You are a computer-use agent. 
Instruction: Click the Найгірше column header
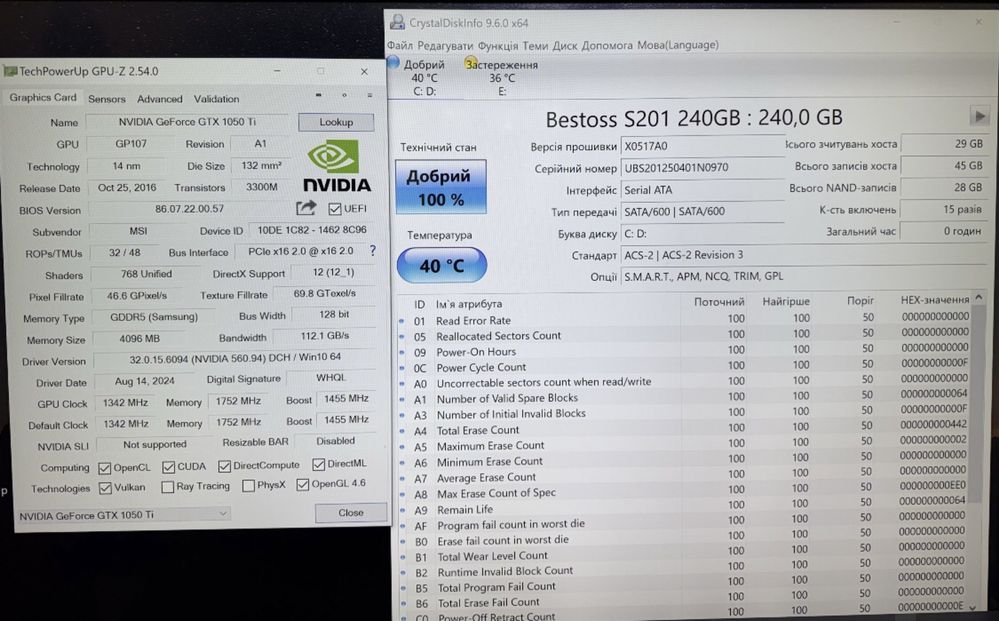pos(786,301)
